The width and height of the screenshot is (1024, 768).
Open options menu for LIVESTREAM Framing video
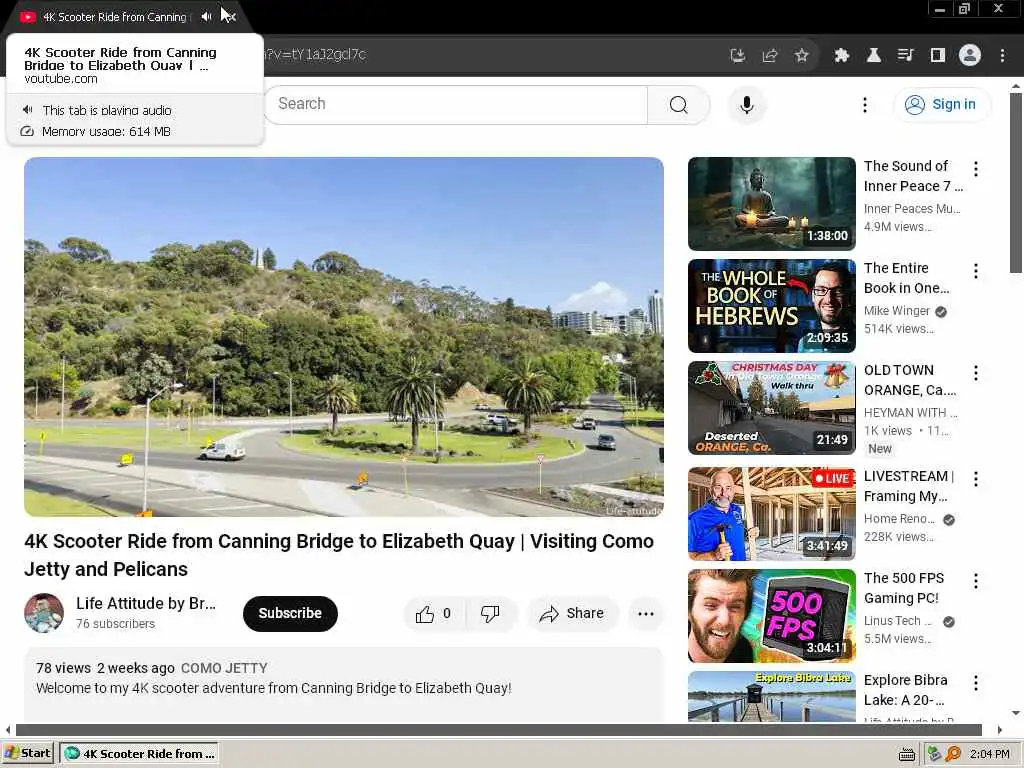point(976,479)
